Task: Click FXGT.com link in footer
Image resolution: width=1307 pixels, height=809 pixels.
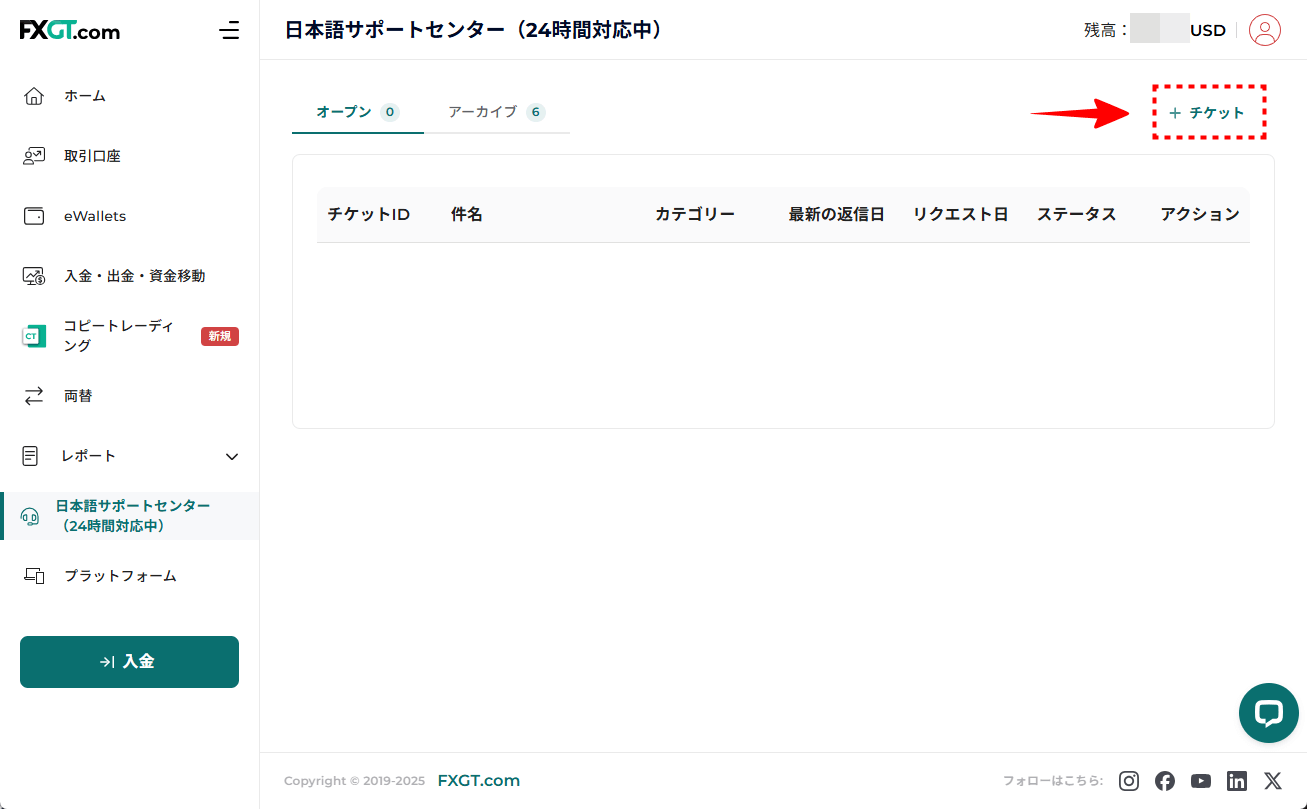Action: 478,781
